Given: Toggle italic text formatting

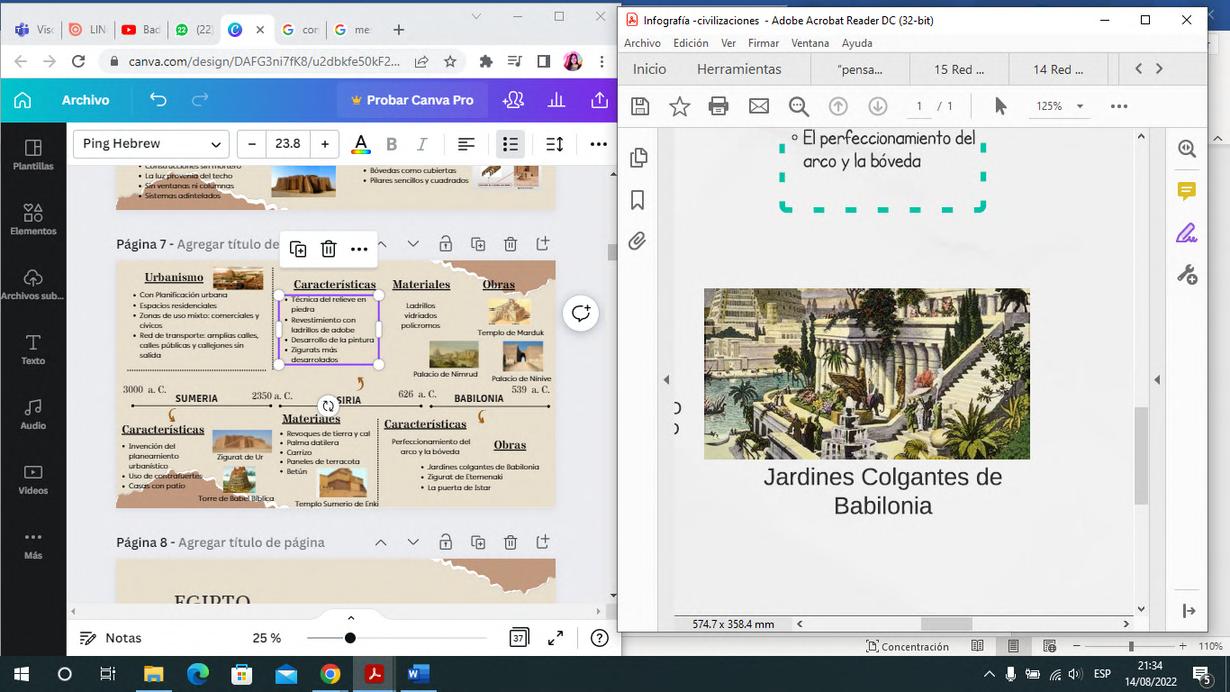Looking at the screenshot, I should point(422,144).
